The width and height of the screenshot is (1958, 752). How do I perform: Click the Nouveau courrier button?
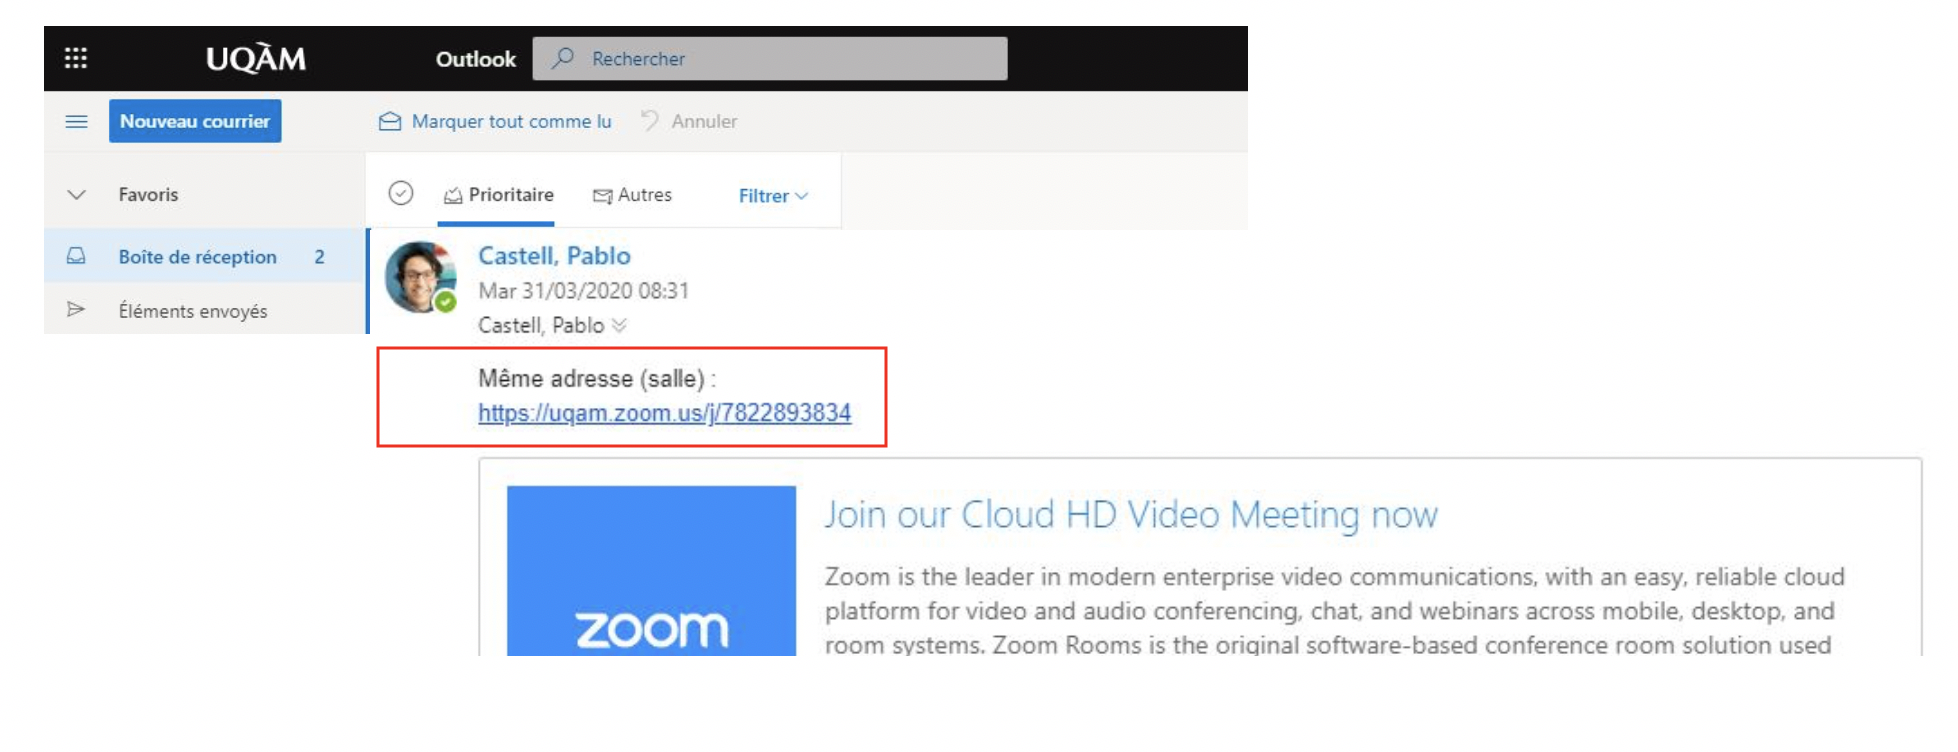(195, 121)
